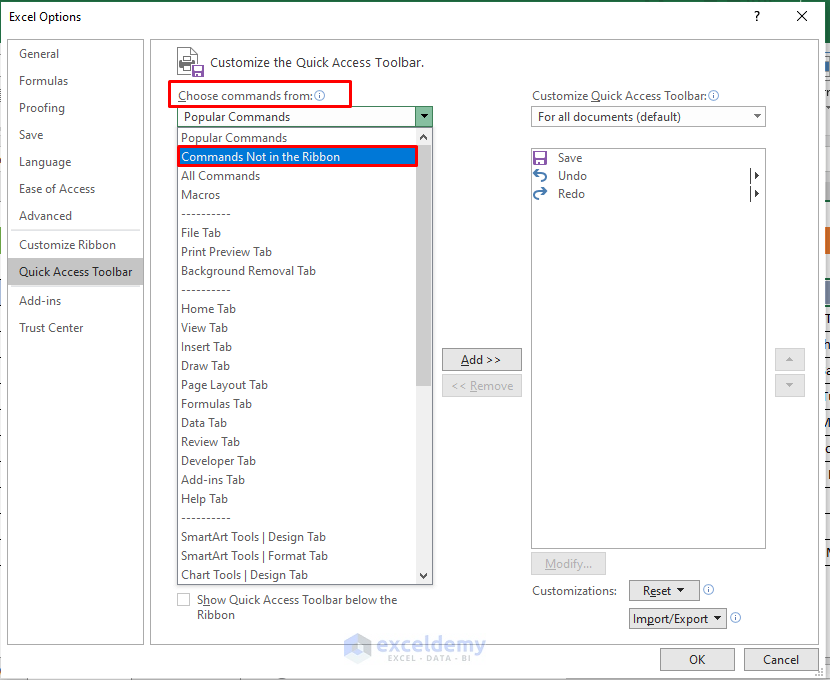The width and height of the screenshot is (830, 680).
Task: Click the info icon next to Reset
Action: pos(708,590)
